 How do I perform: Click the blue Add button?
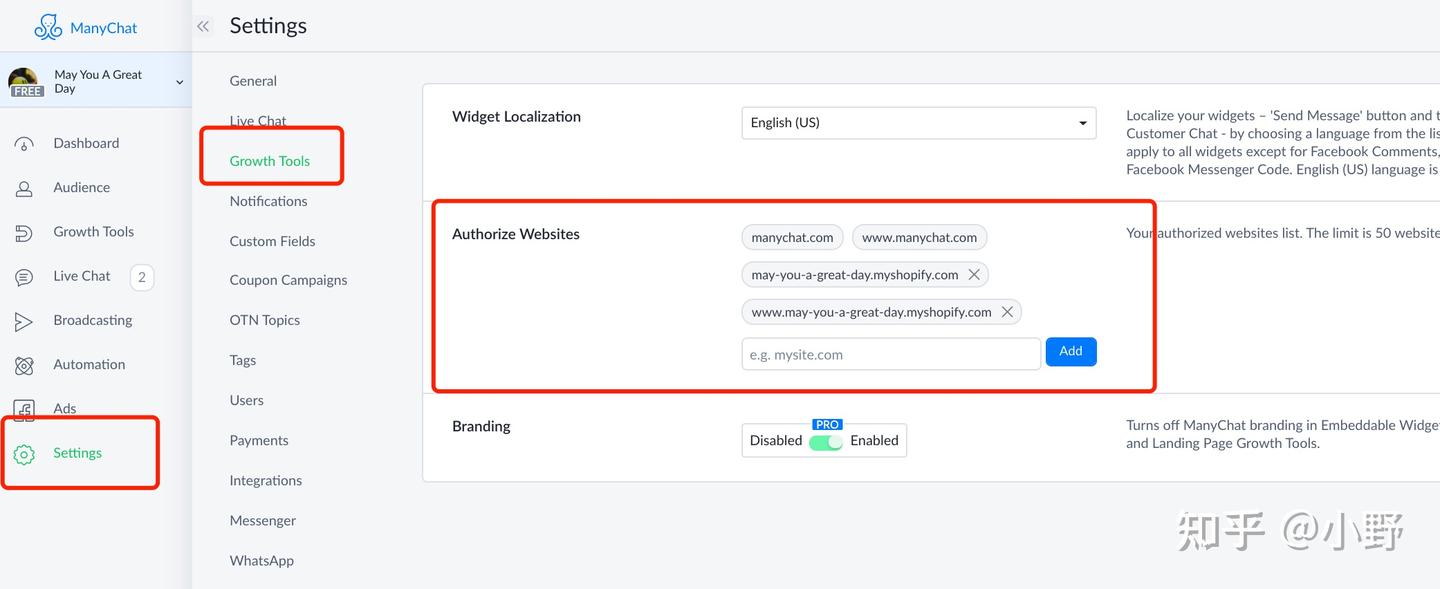click(1070, 352)
